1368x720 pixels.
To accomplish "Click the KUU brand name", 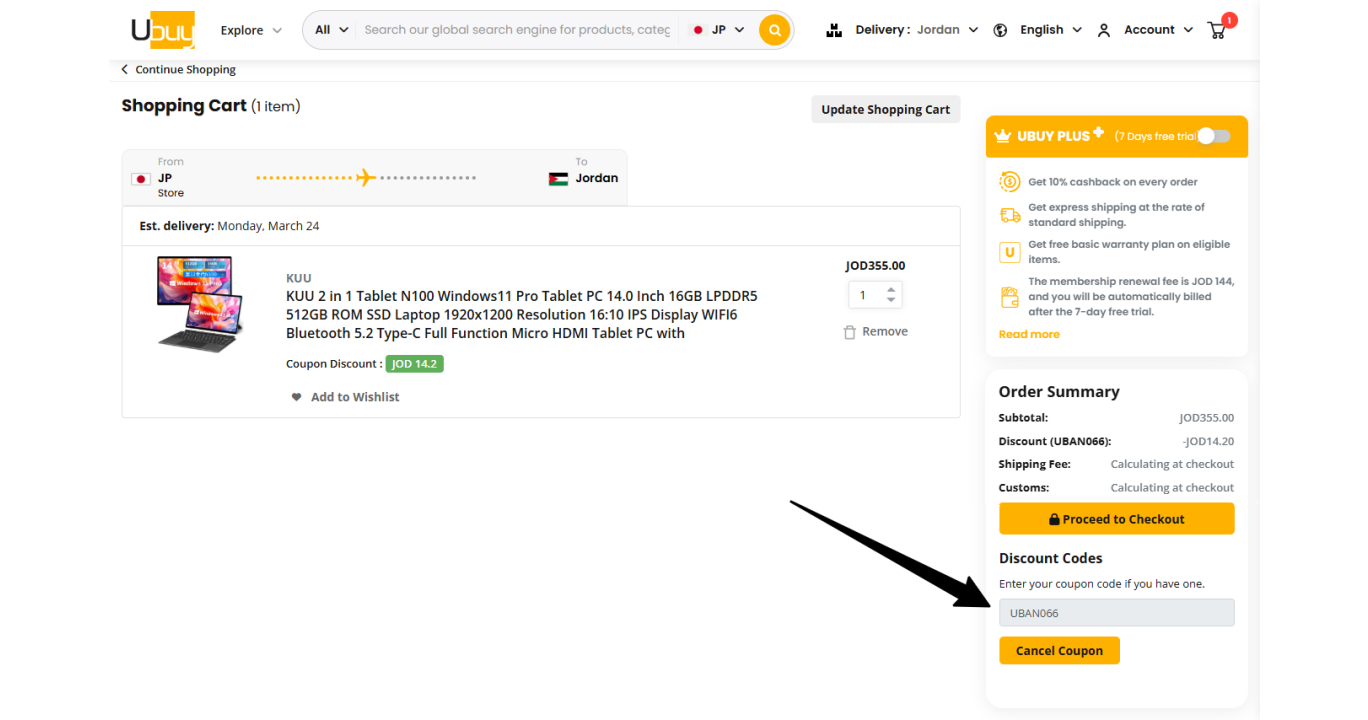I will 299,278.
